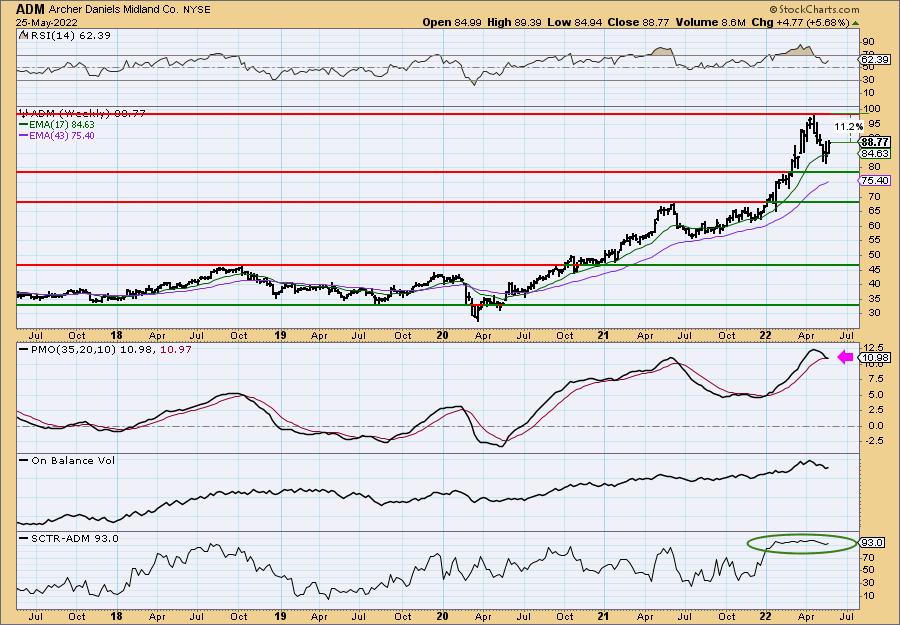Select the ADM (Weekly) price legend
The image size is (900, 625).
pyautogui.click(x=86, y=114)
